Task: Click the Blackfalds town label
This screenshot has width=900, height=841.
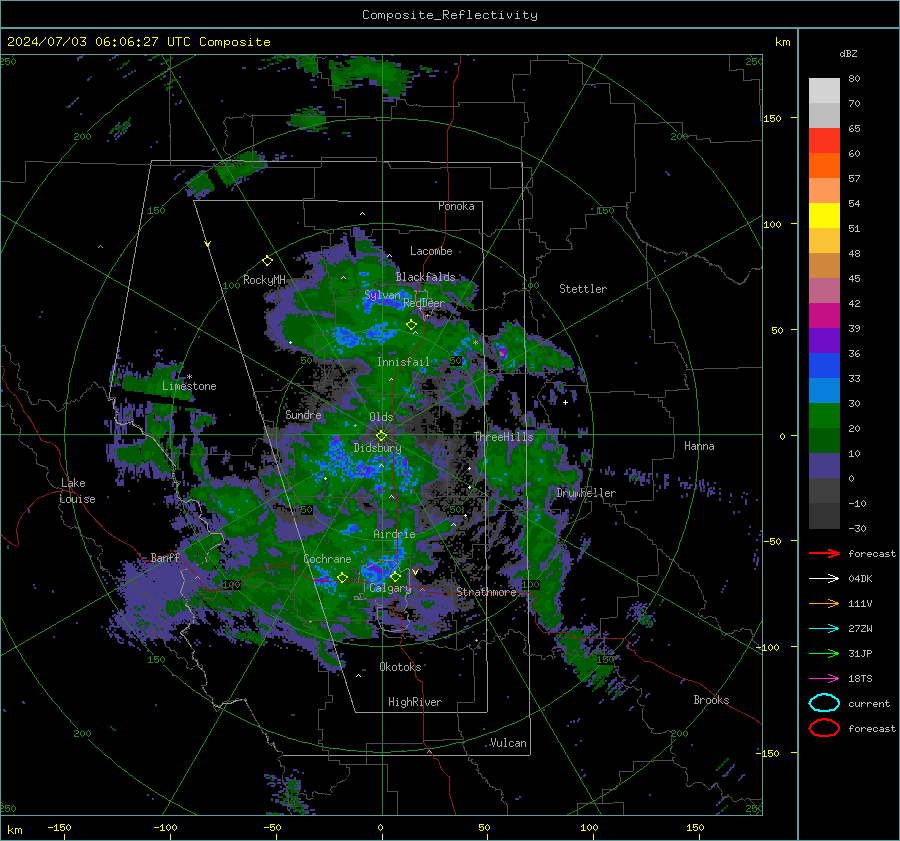Action: pyautogui.click(x=425, y=277)
